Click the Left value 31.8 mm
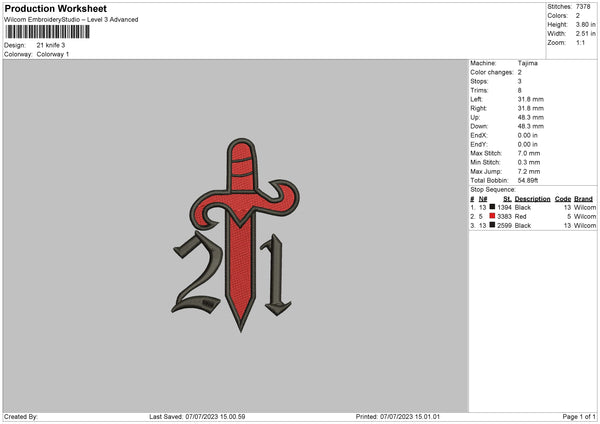The height and width of the screenshot is (424, 600). pos(531,99)
